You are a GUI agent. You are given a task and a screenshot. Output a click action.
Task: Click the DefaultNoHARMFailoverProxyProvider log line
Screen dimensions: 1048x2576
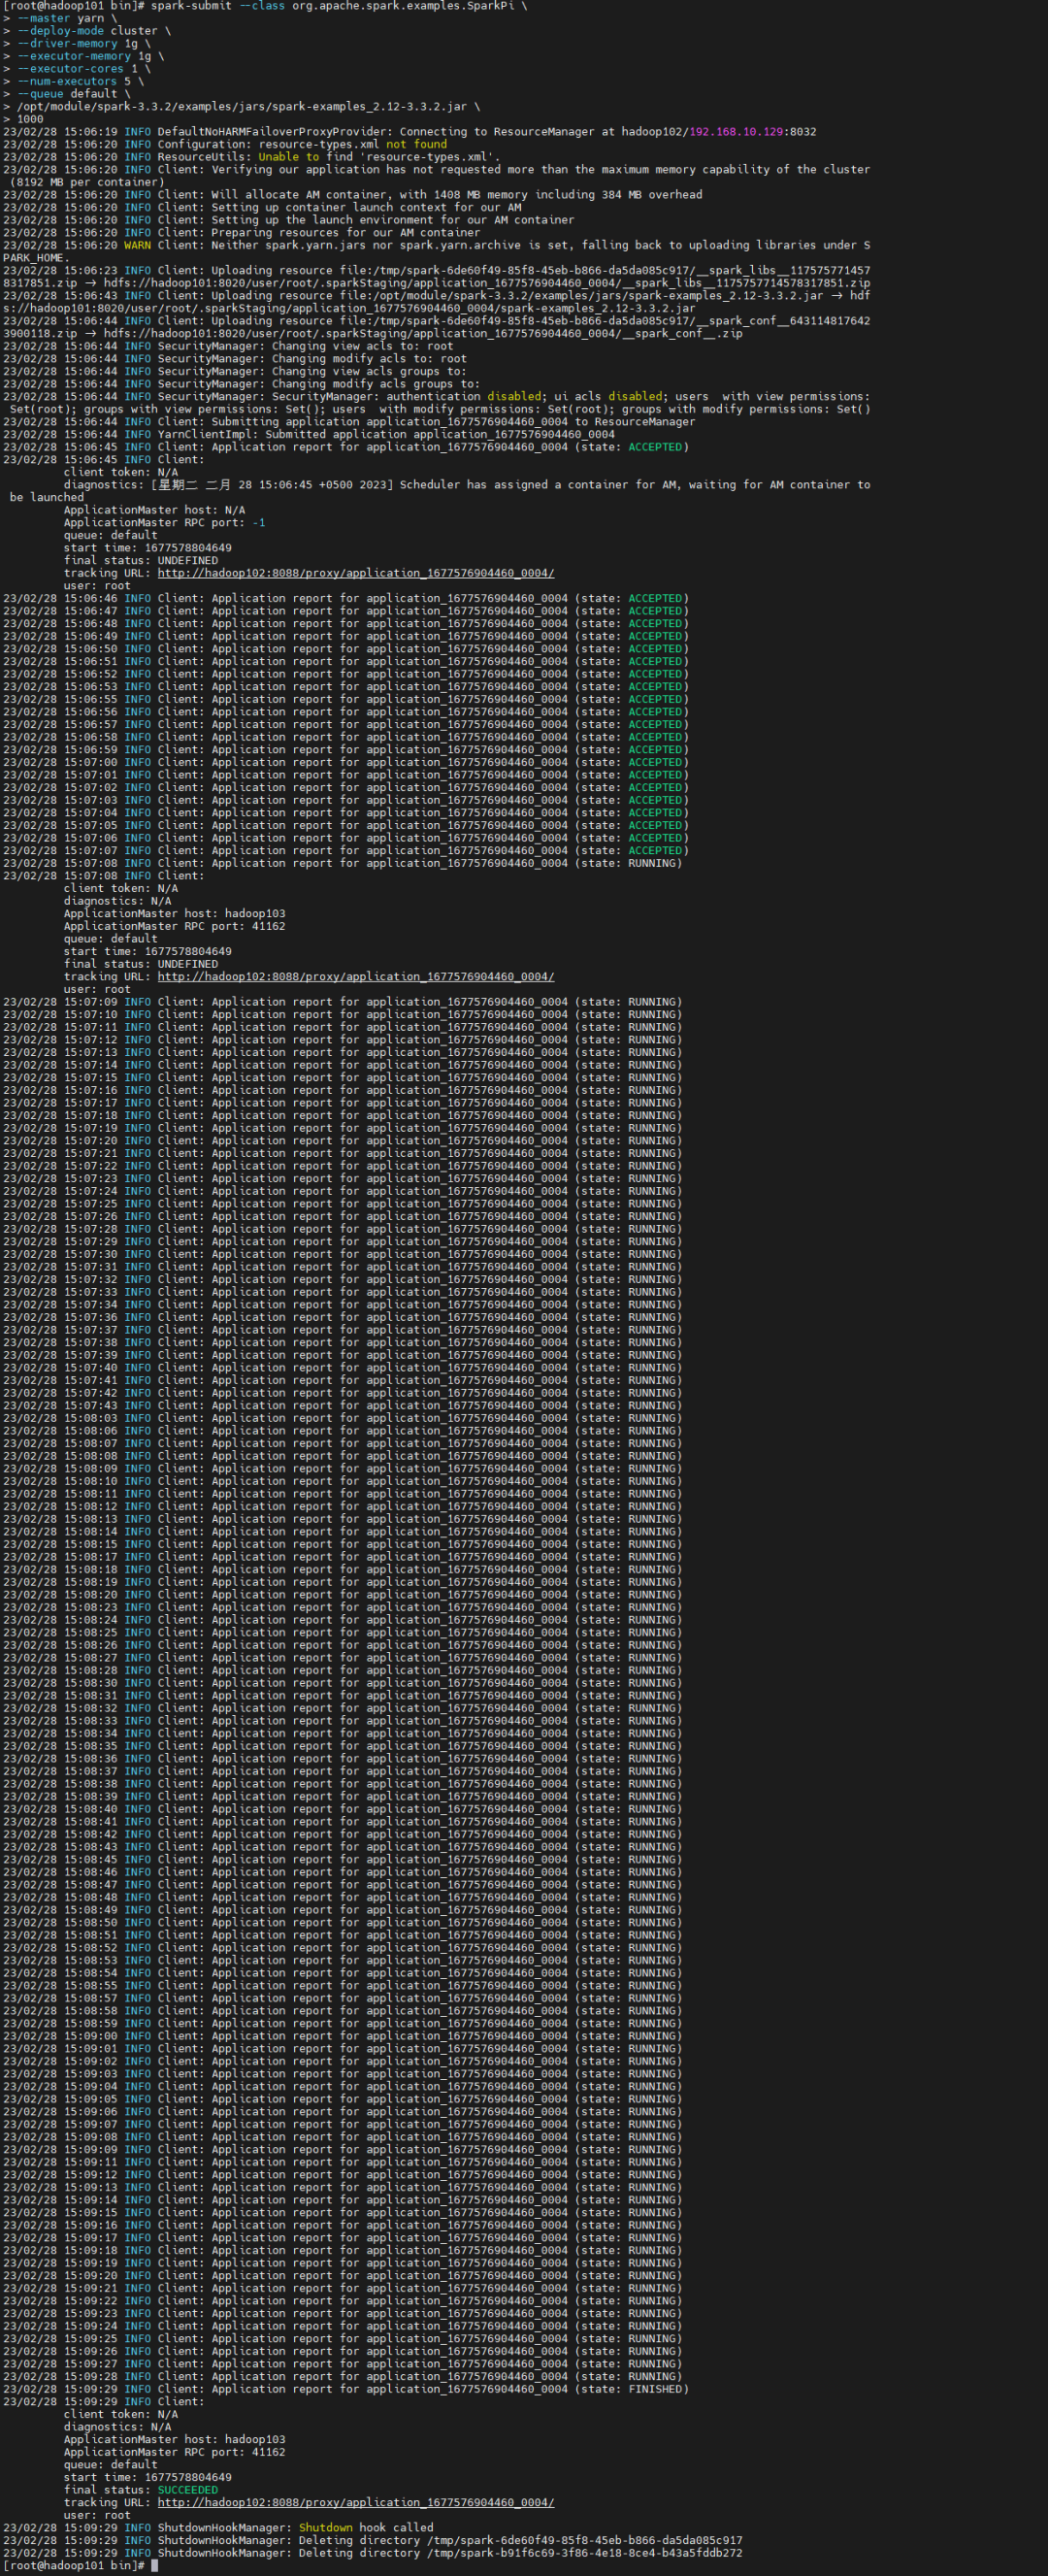point(409,131)
